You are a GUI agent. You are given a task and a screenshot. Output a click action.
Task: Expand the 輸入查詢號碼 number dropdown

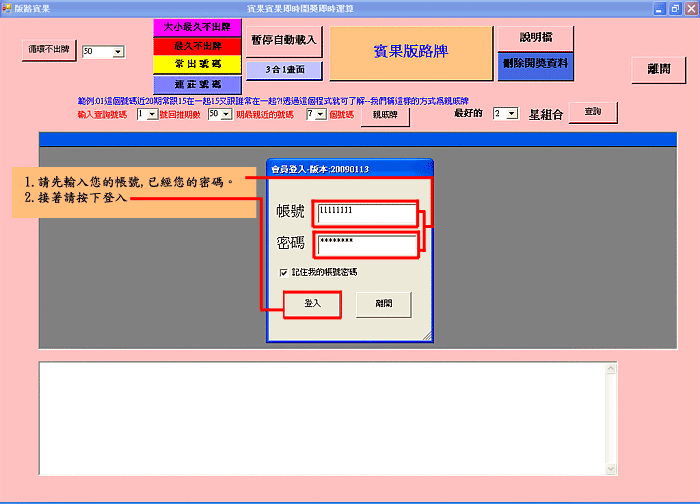(x=152, y=115)
